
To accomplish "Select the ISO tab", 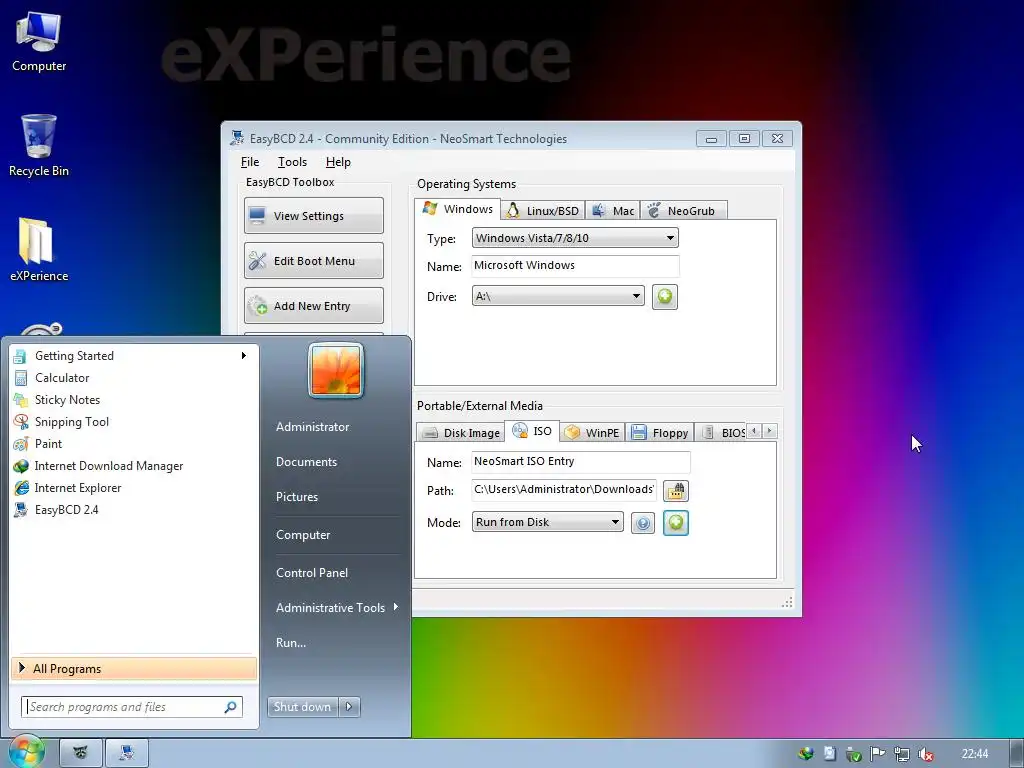I will point(532,431).
